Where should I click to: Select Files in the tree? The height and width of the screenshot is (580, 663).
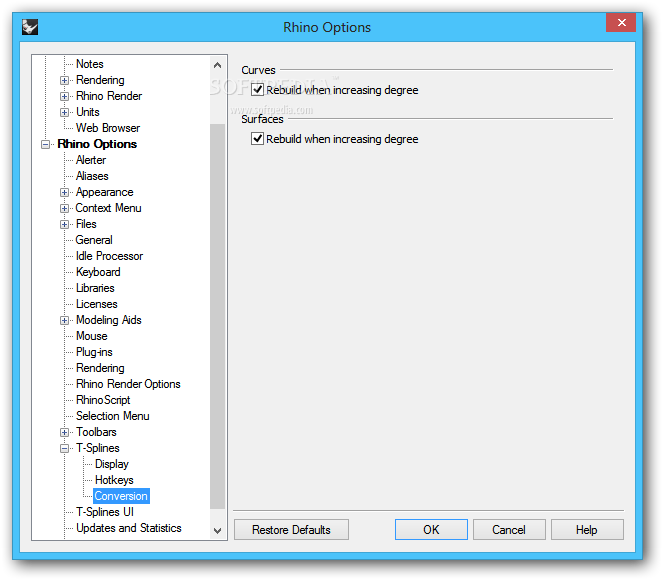[86, 224]
